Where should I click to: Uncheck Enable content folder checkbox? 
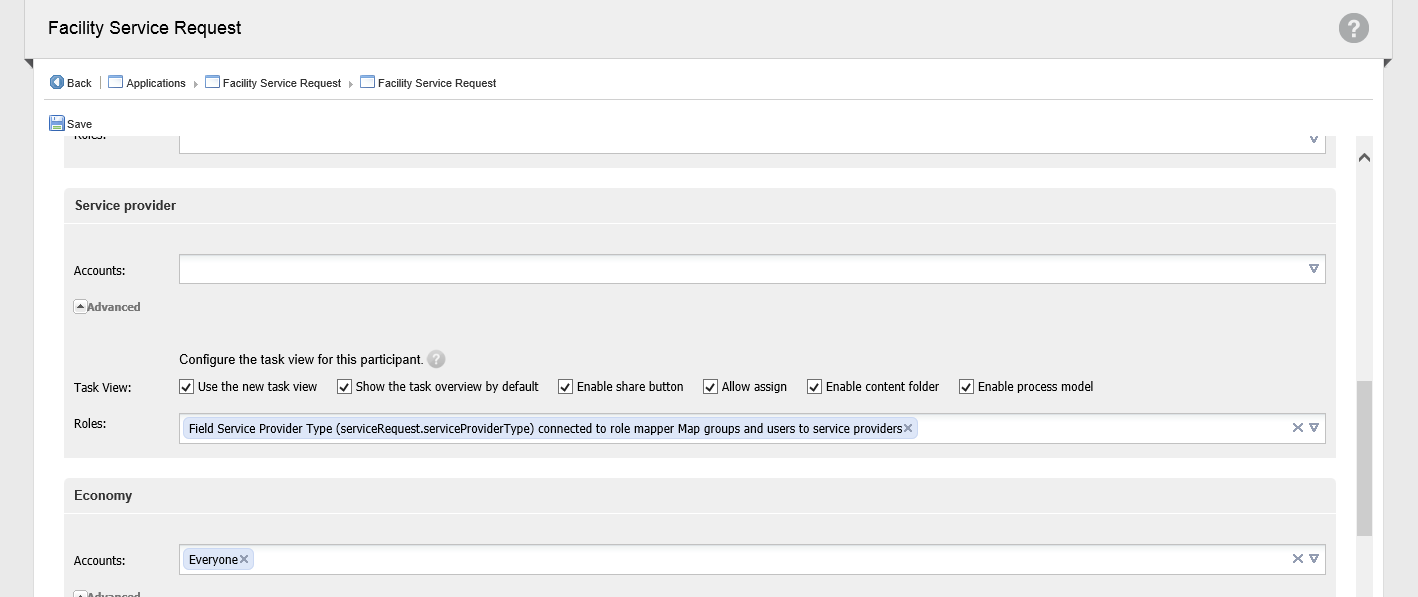(814, 387)
